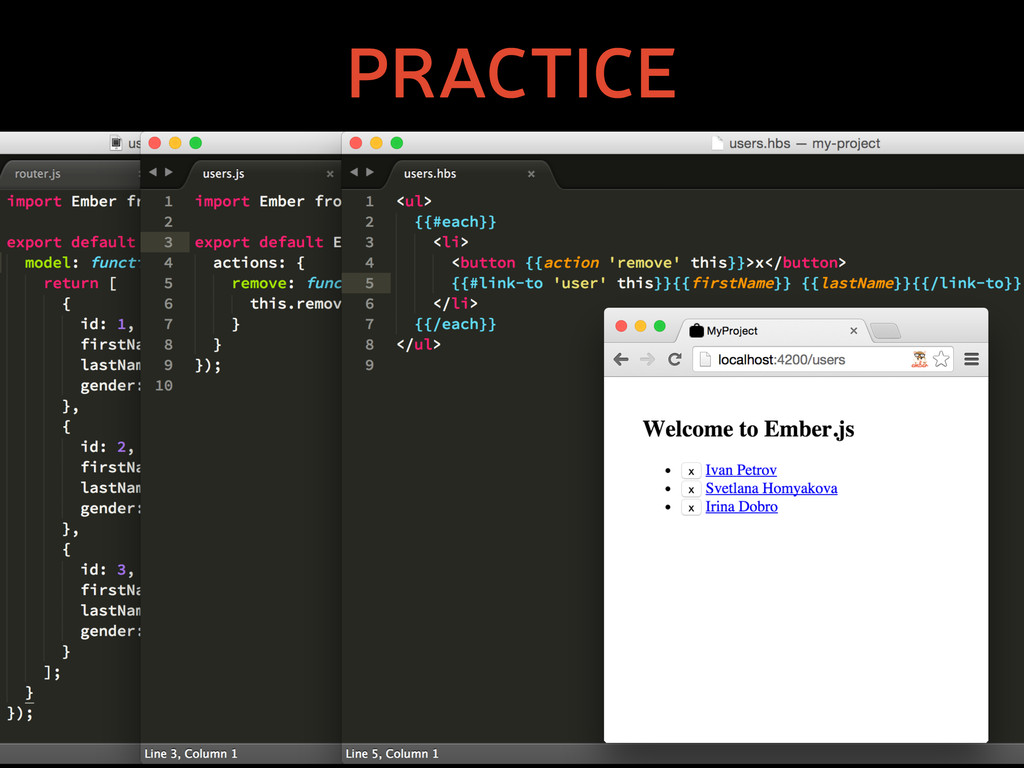1024x768 pixels.
Task: Open the Irina Dobro link
Action: point(741,507)
